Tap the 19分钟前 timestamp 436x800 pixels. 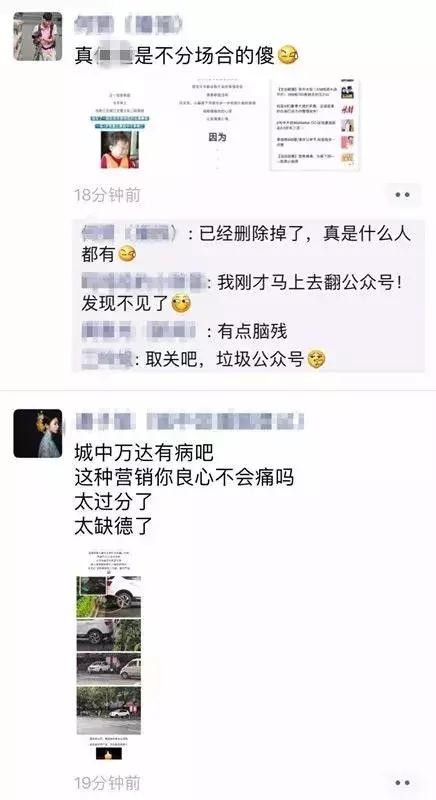pyautogui.click(x=108, y=783)
